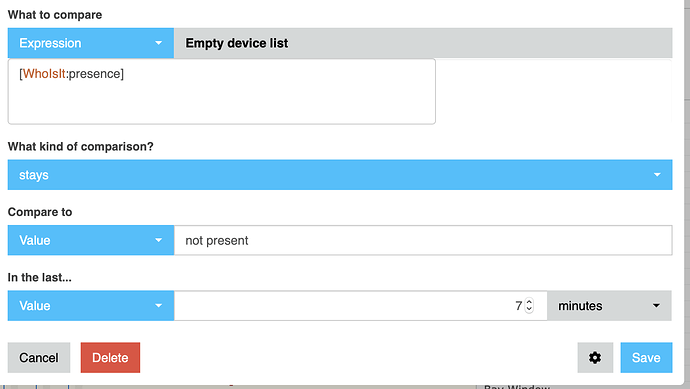This screenshot has height=389, width=690.
Task: Open the Expression type dropdown
Action: (91, 43)
